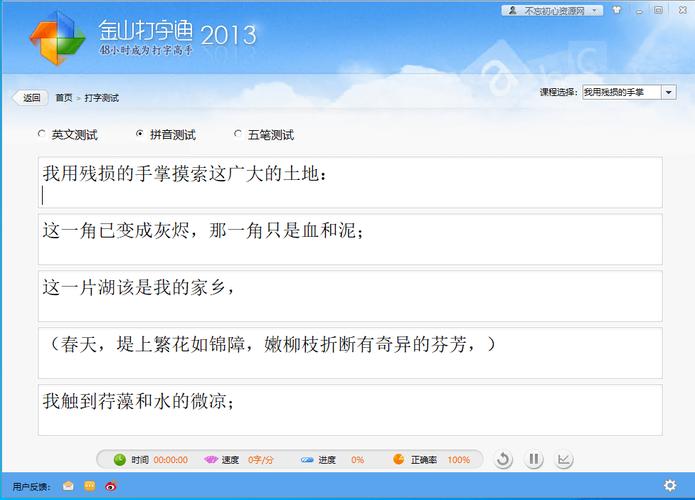Pause the typing test
The height and width of the screenshot is (500, 695).
click(x=534, y=459)
